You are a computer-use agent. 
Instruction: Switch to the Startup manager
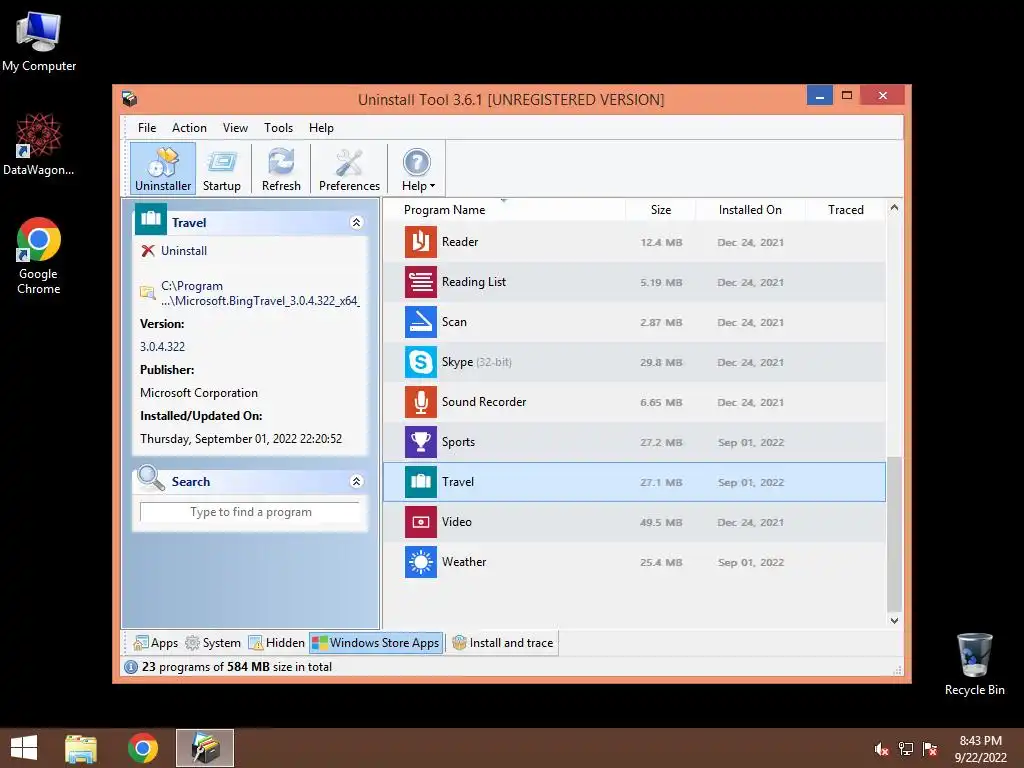pos(222,169)
